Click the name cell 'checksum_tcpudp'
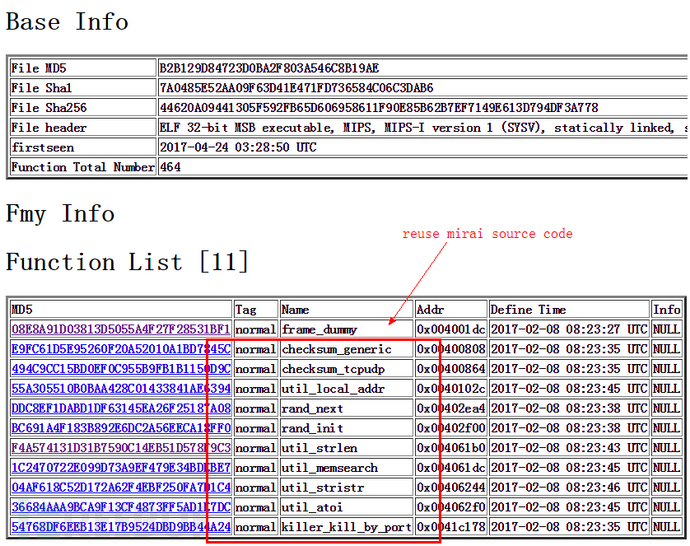Viewport: 690px width, 546px height. (347, 369)
